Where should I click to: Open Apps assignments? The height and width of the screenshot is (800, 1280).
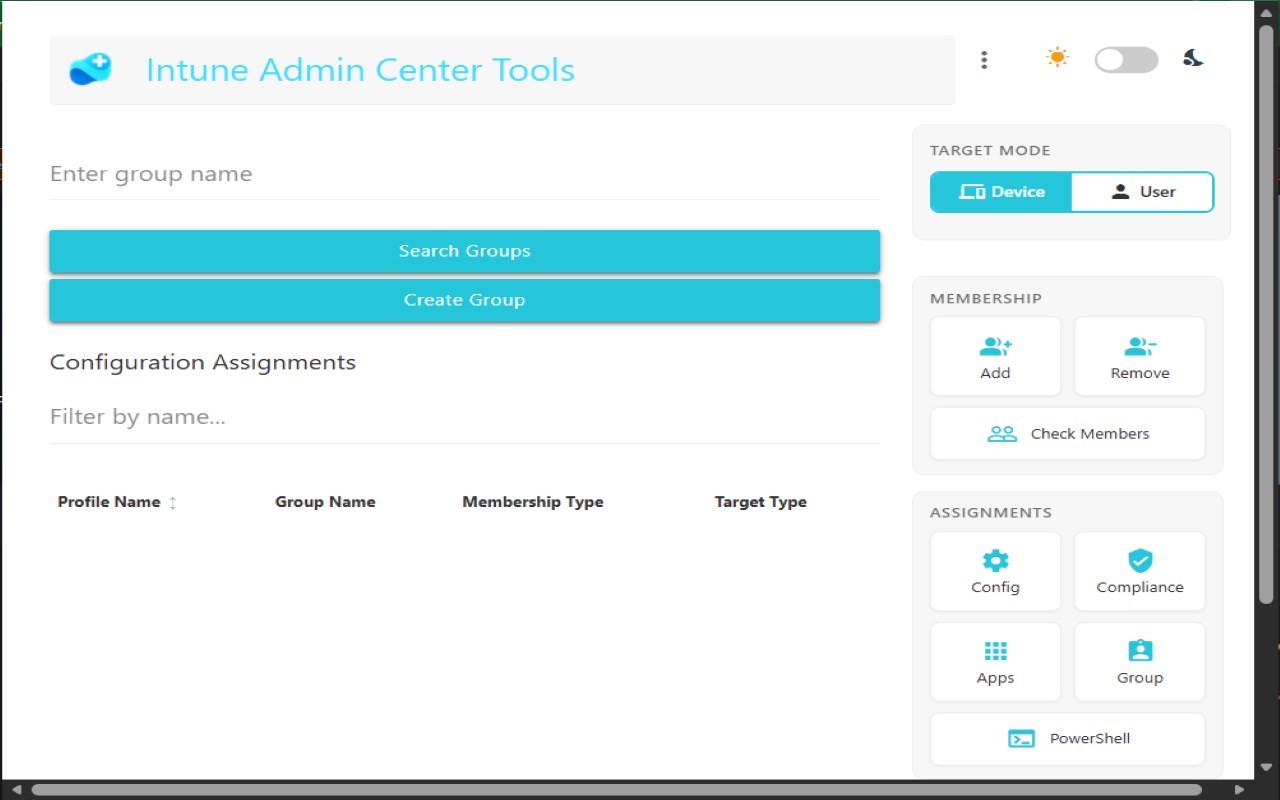click(995, 662)
